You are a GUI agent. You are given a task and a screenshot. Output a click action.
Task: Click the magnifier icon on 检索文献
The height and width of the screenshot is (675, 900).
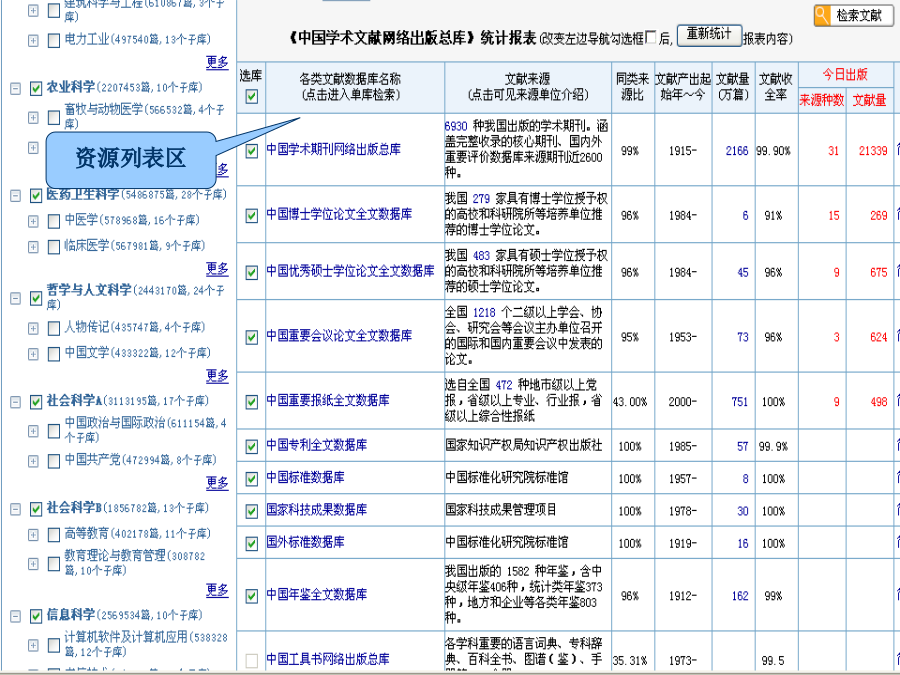tap(823, 15)
